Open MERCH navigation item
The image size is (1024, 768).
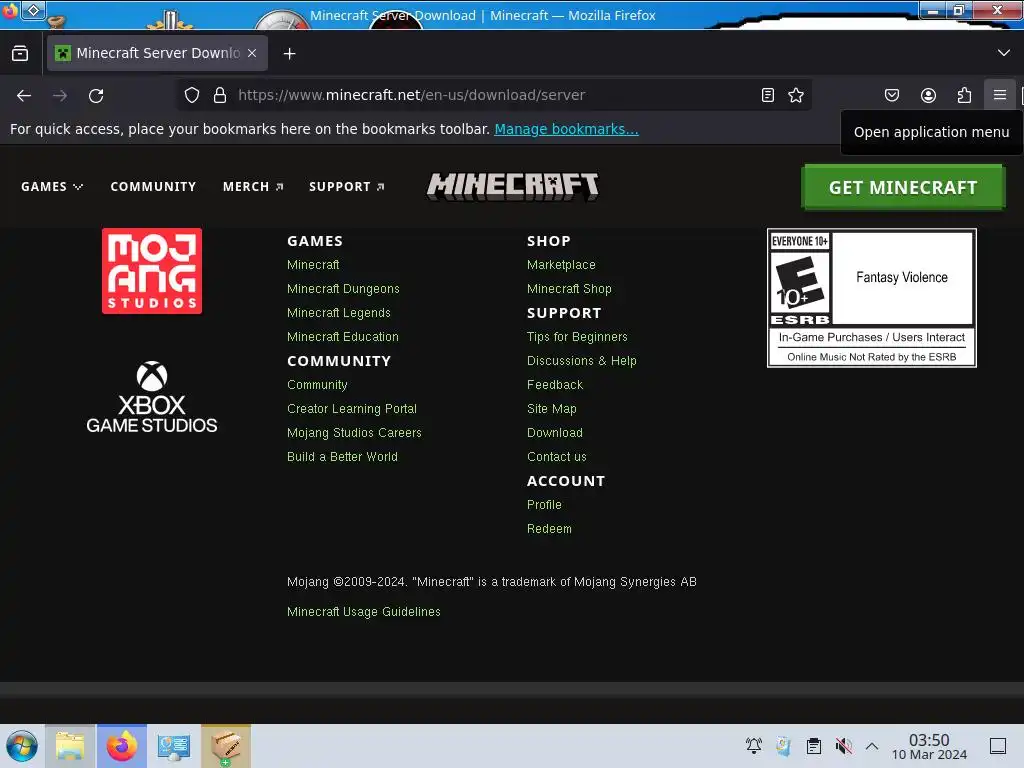253,187
